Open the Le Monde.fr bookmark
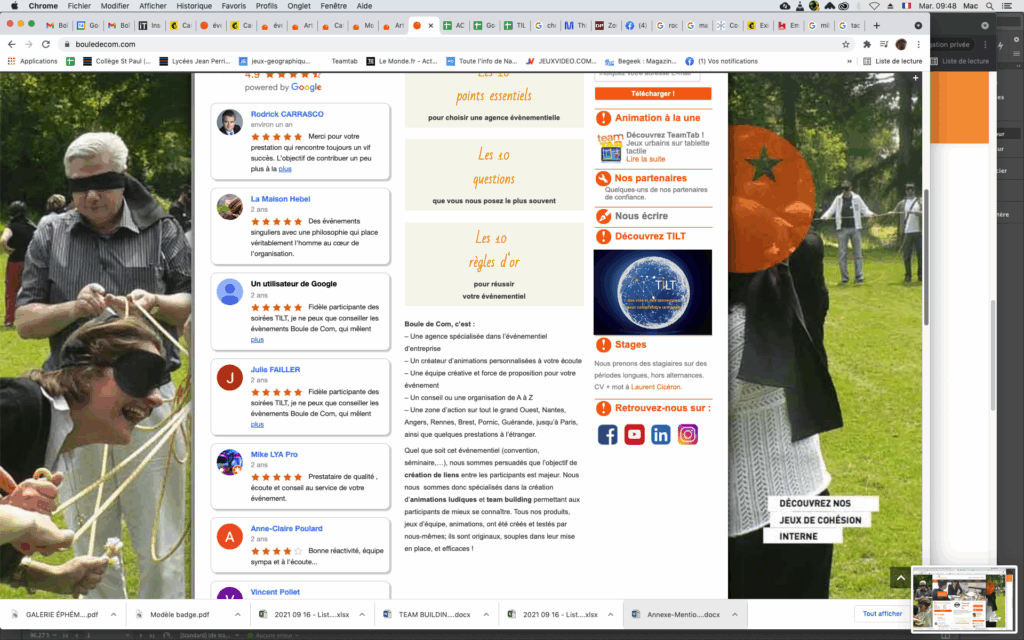This screenshot has height=640, width=1024. (402, 61)
